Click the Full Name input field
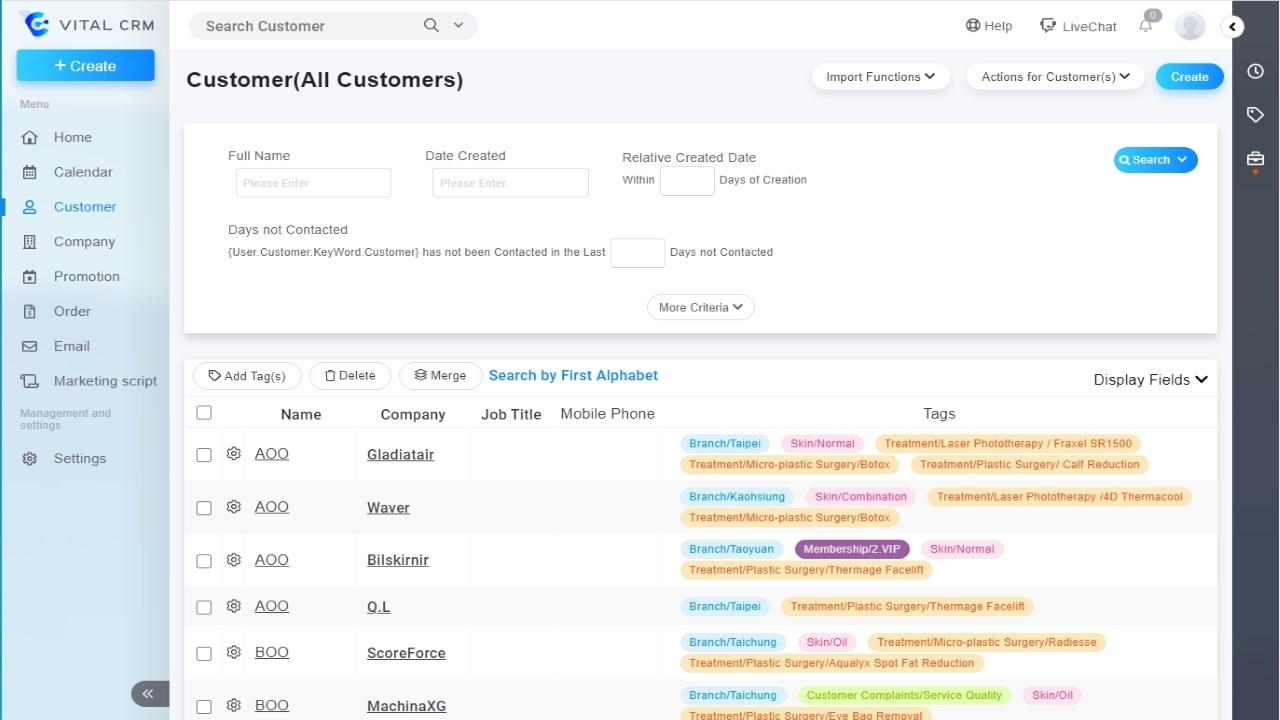 [x=313, y=183]
